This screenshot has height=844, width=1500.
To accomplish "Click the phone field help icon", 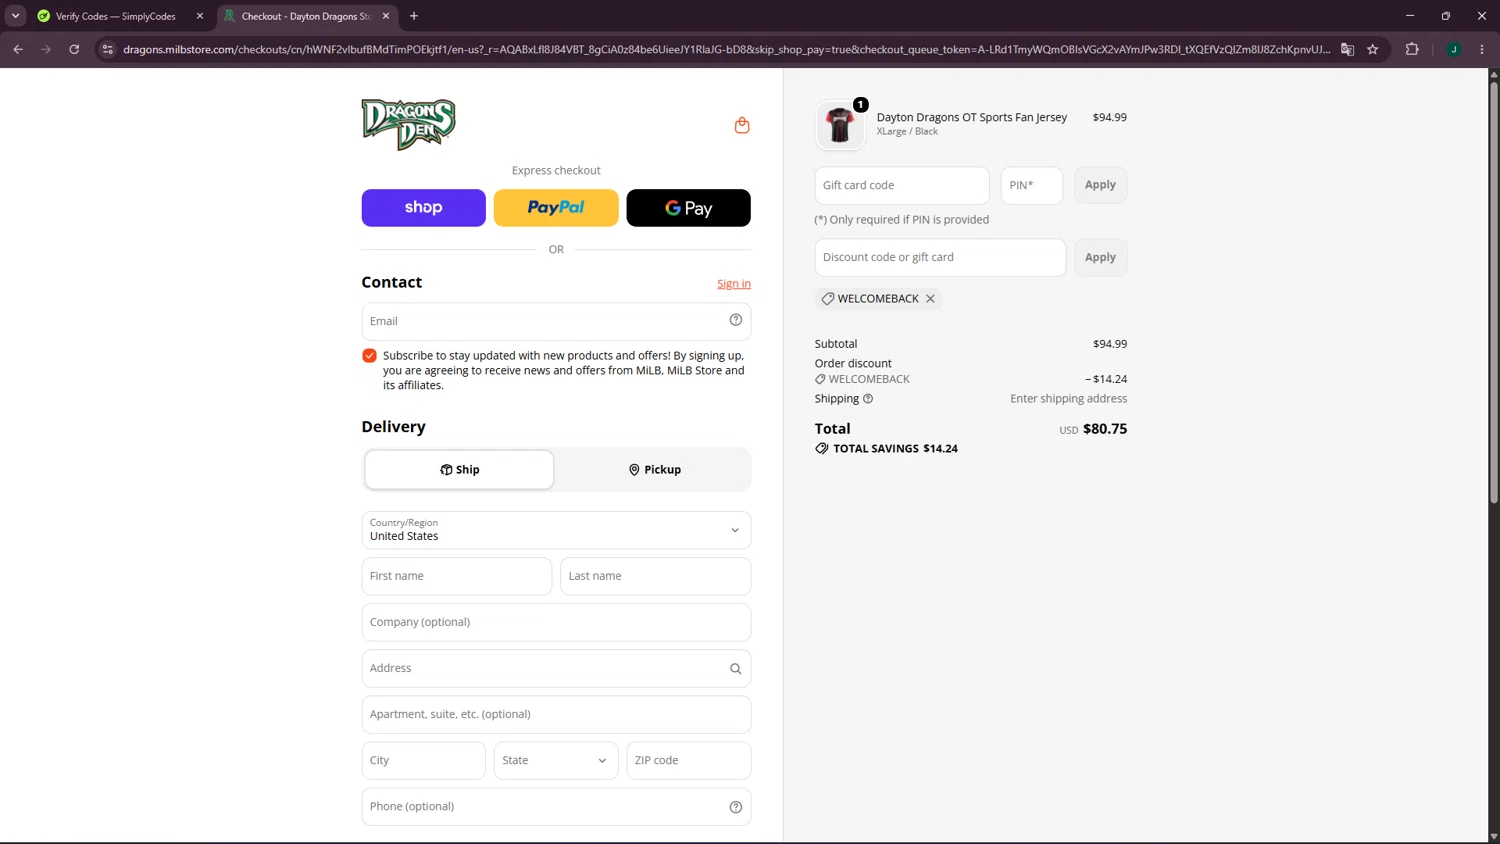I will [x=735, y=807].
